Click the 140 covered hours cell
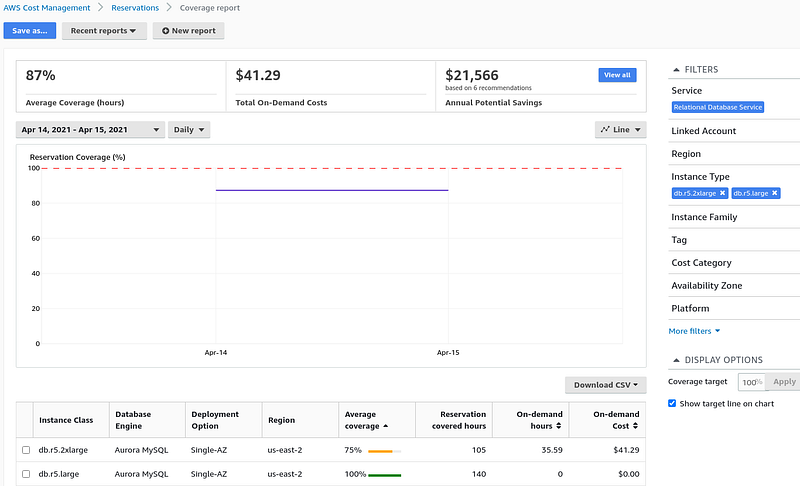The image size is (800, 486). tap(479, 474)
